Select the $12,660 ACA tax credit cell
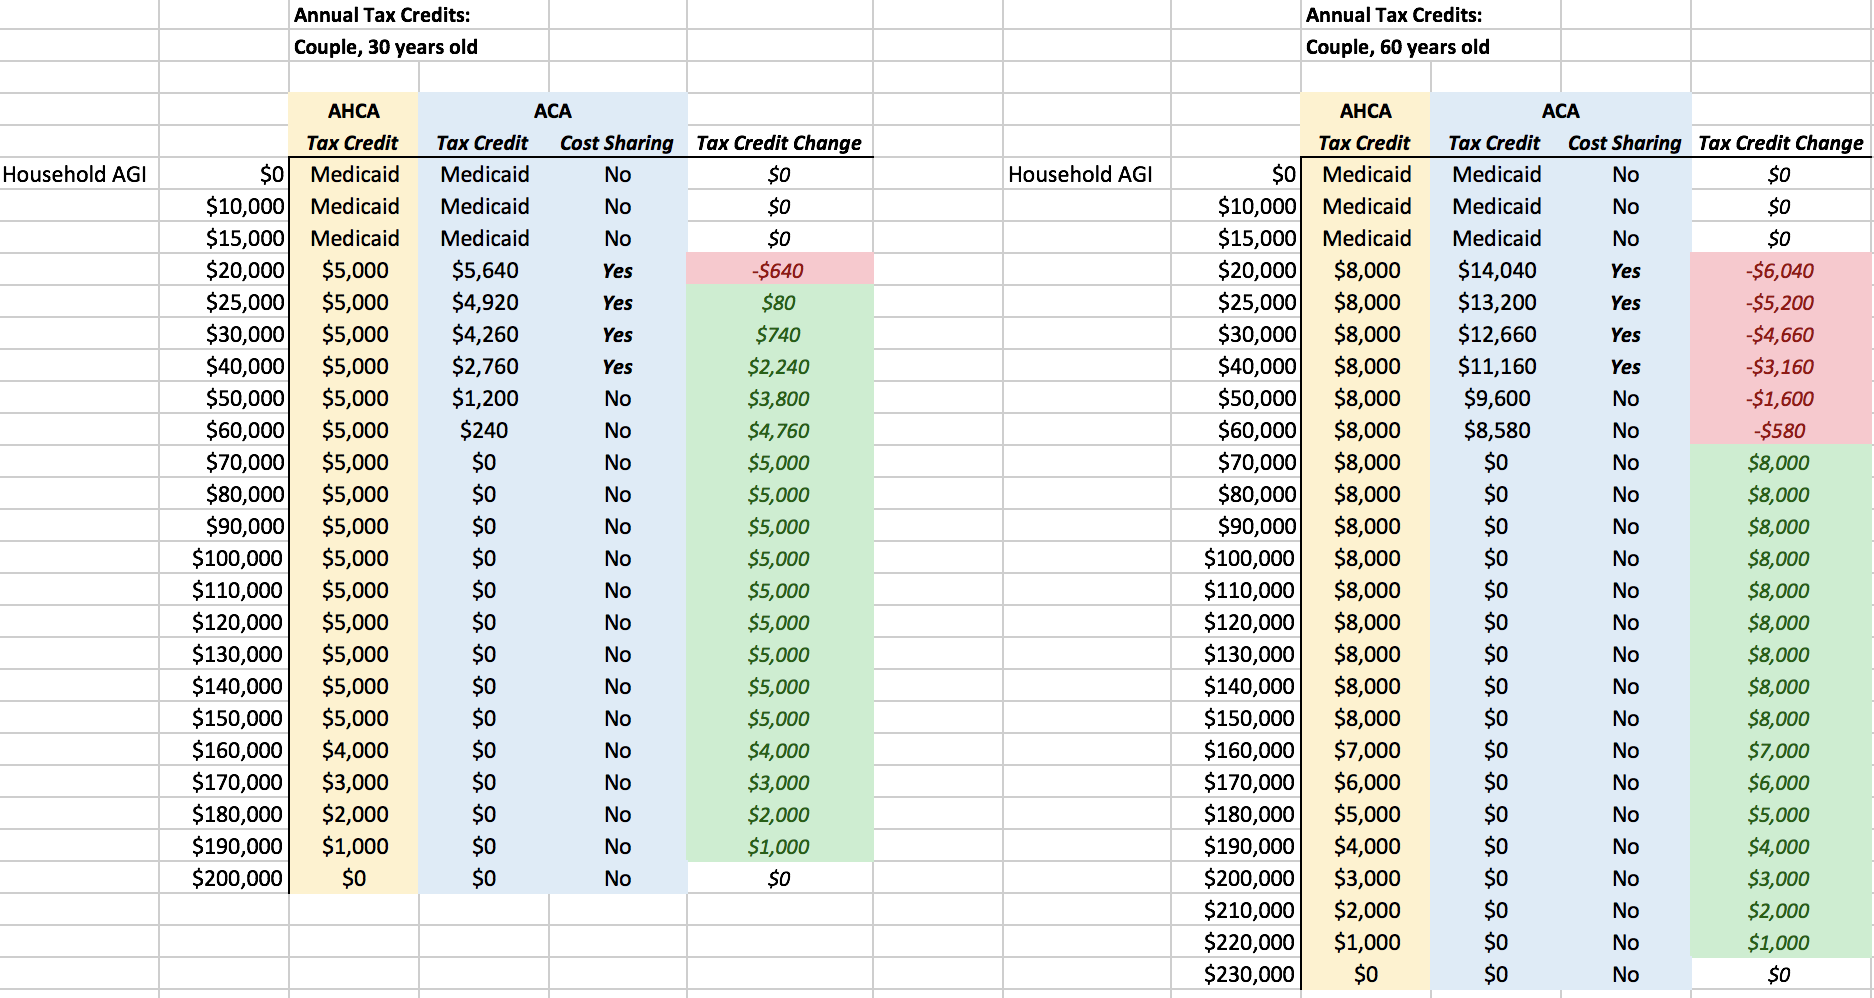 (1496, 335)
